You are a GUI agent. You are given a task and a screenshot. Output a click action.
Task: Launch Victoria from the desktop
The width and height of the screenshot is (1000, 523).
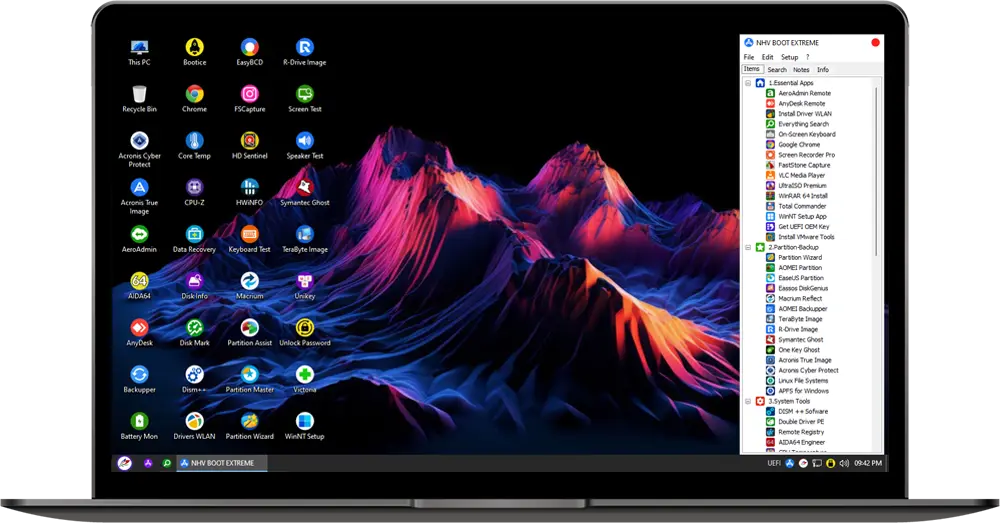click(305, 379)
